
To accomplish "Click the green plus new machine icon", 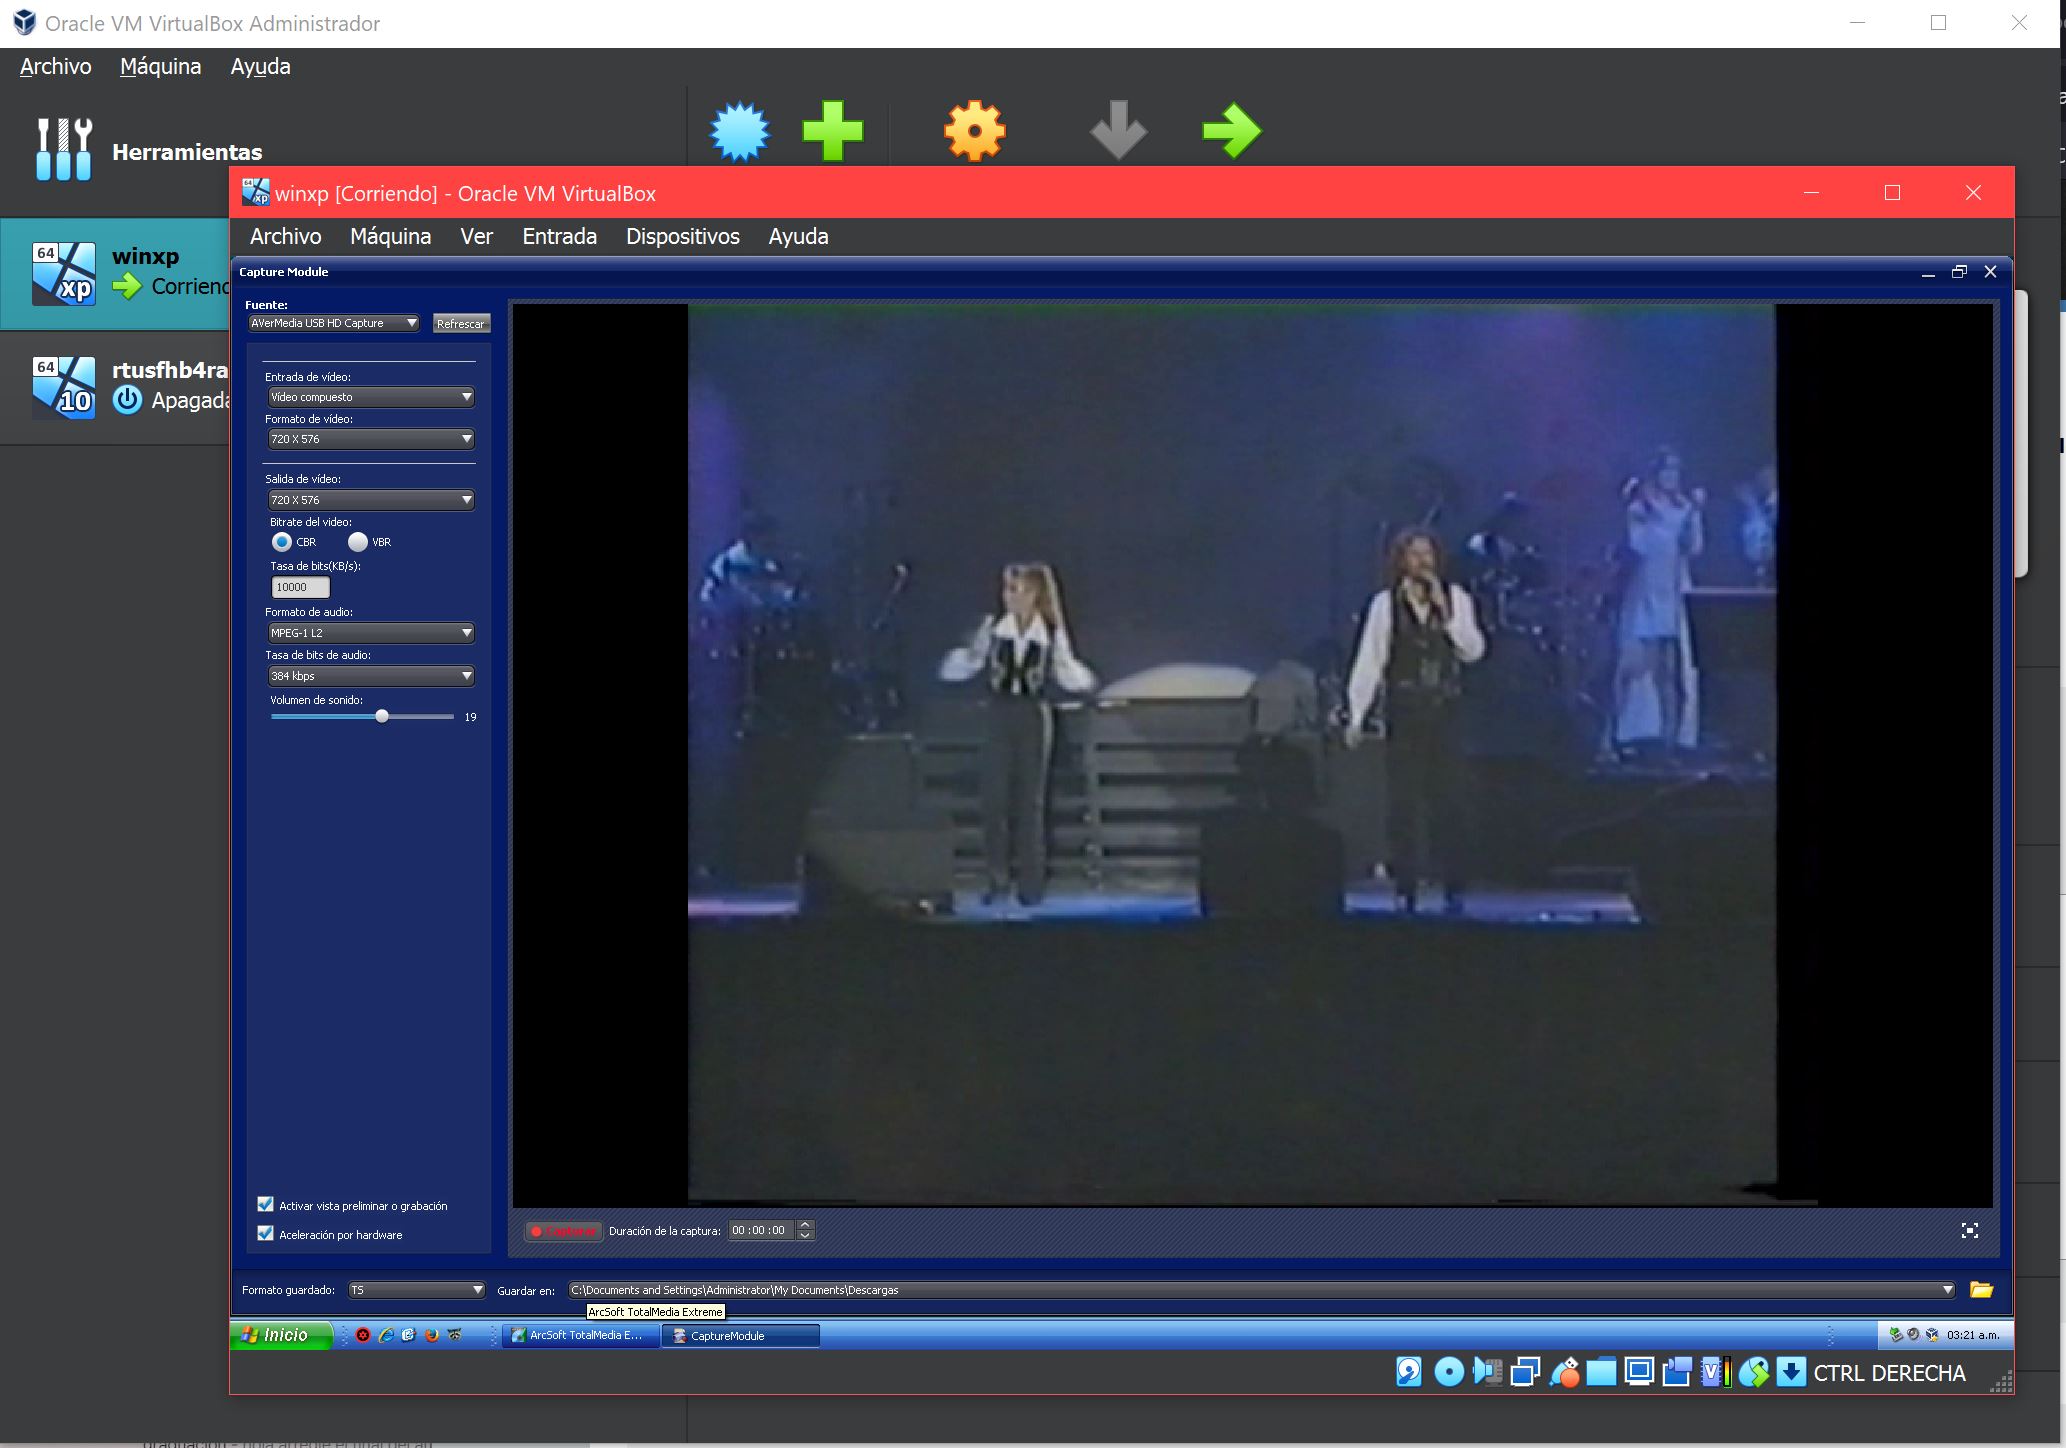I will pyautogui.click(x=832, y=131).
